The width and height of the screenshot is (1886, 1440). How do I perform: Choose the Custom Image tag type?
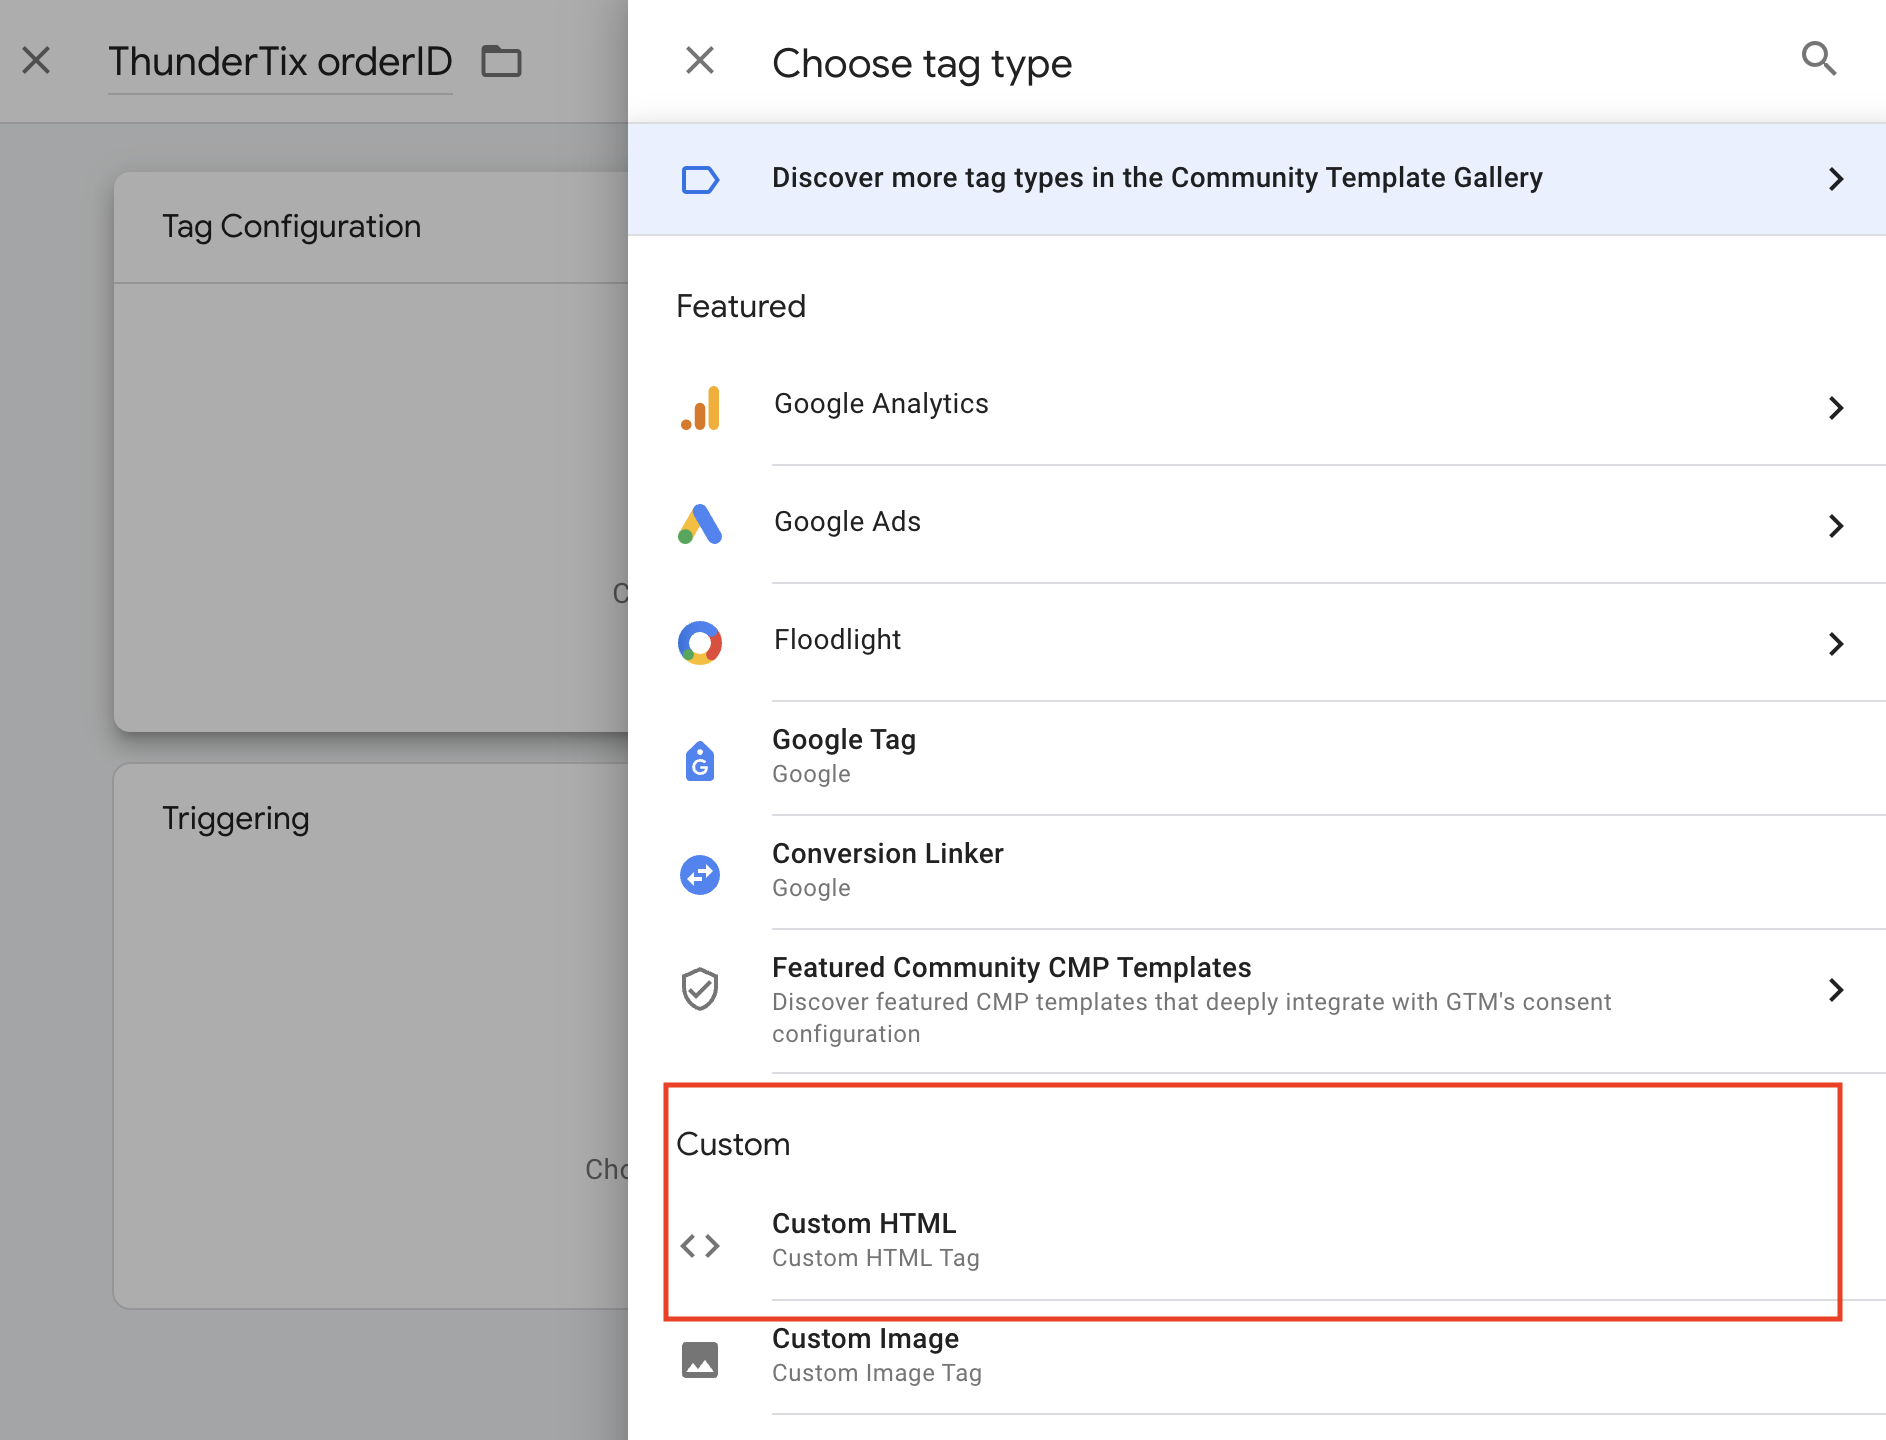click(x=1257, y=1358)
